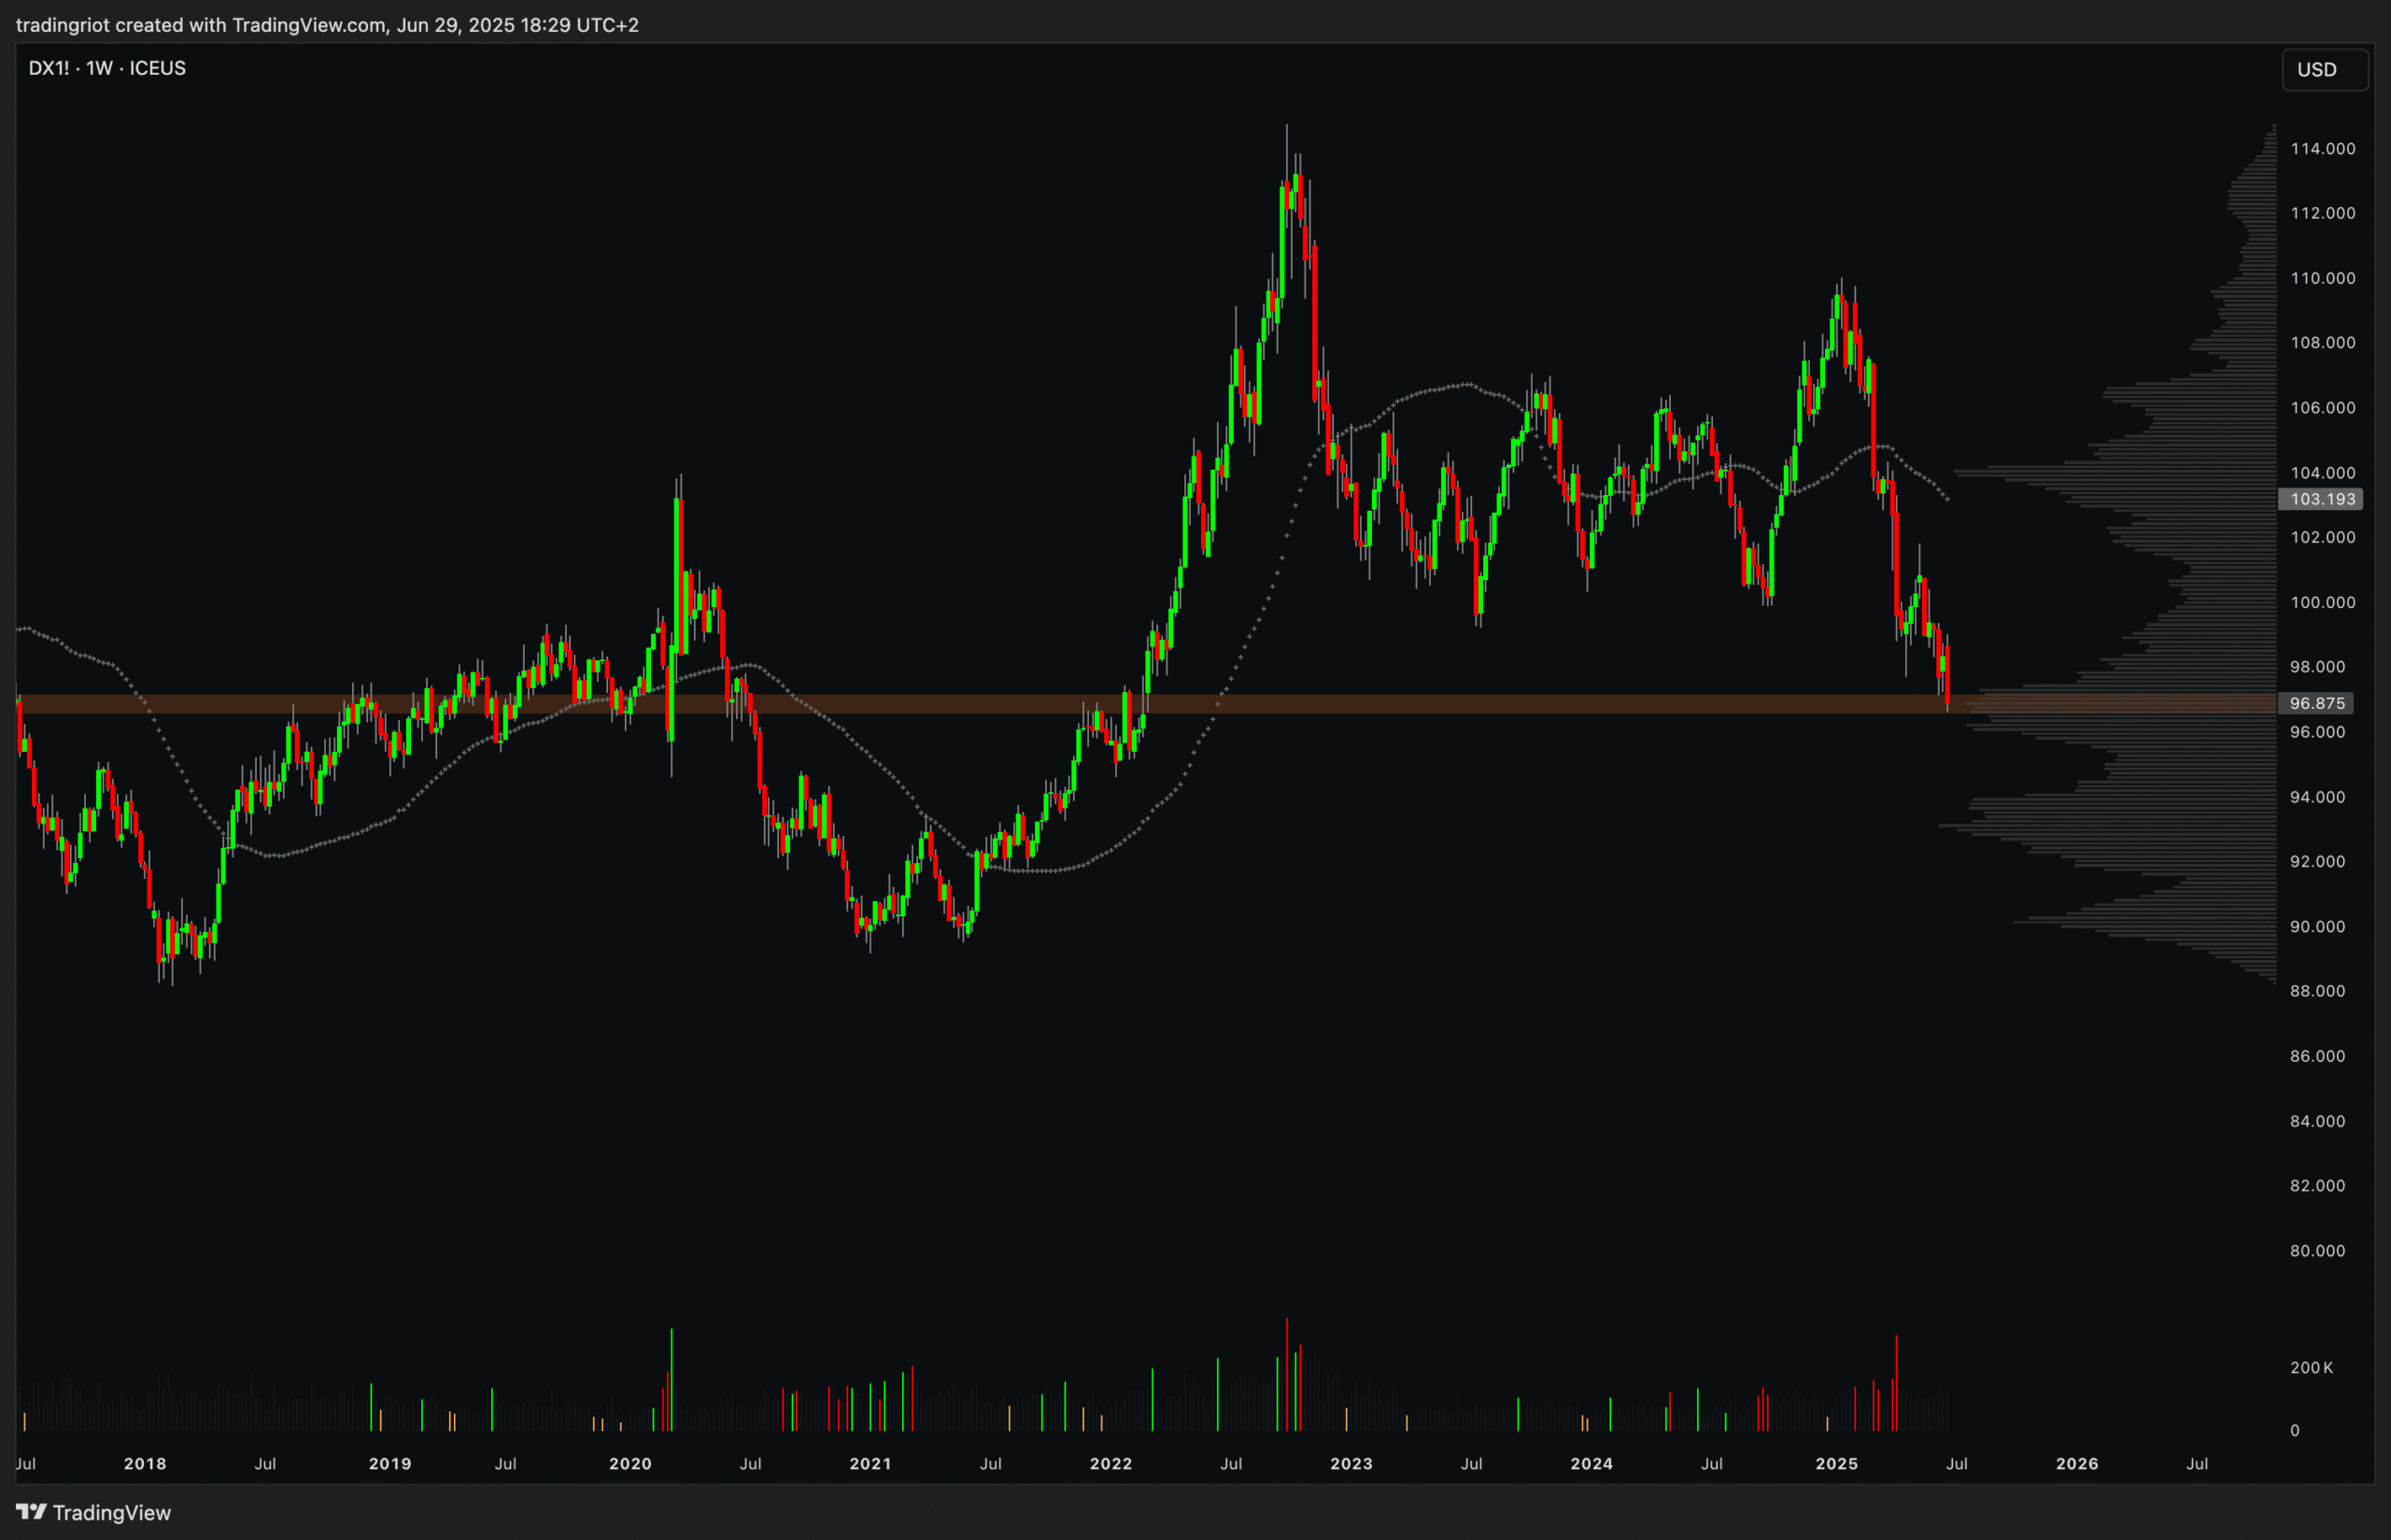Click the DX1! 1W ICEUS symbol label
The width and height of the screenshot is (2391, 1540).
[107, 68]
